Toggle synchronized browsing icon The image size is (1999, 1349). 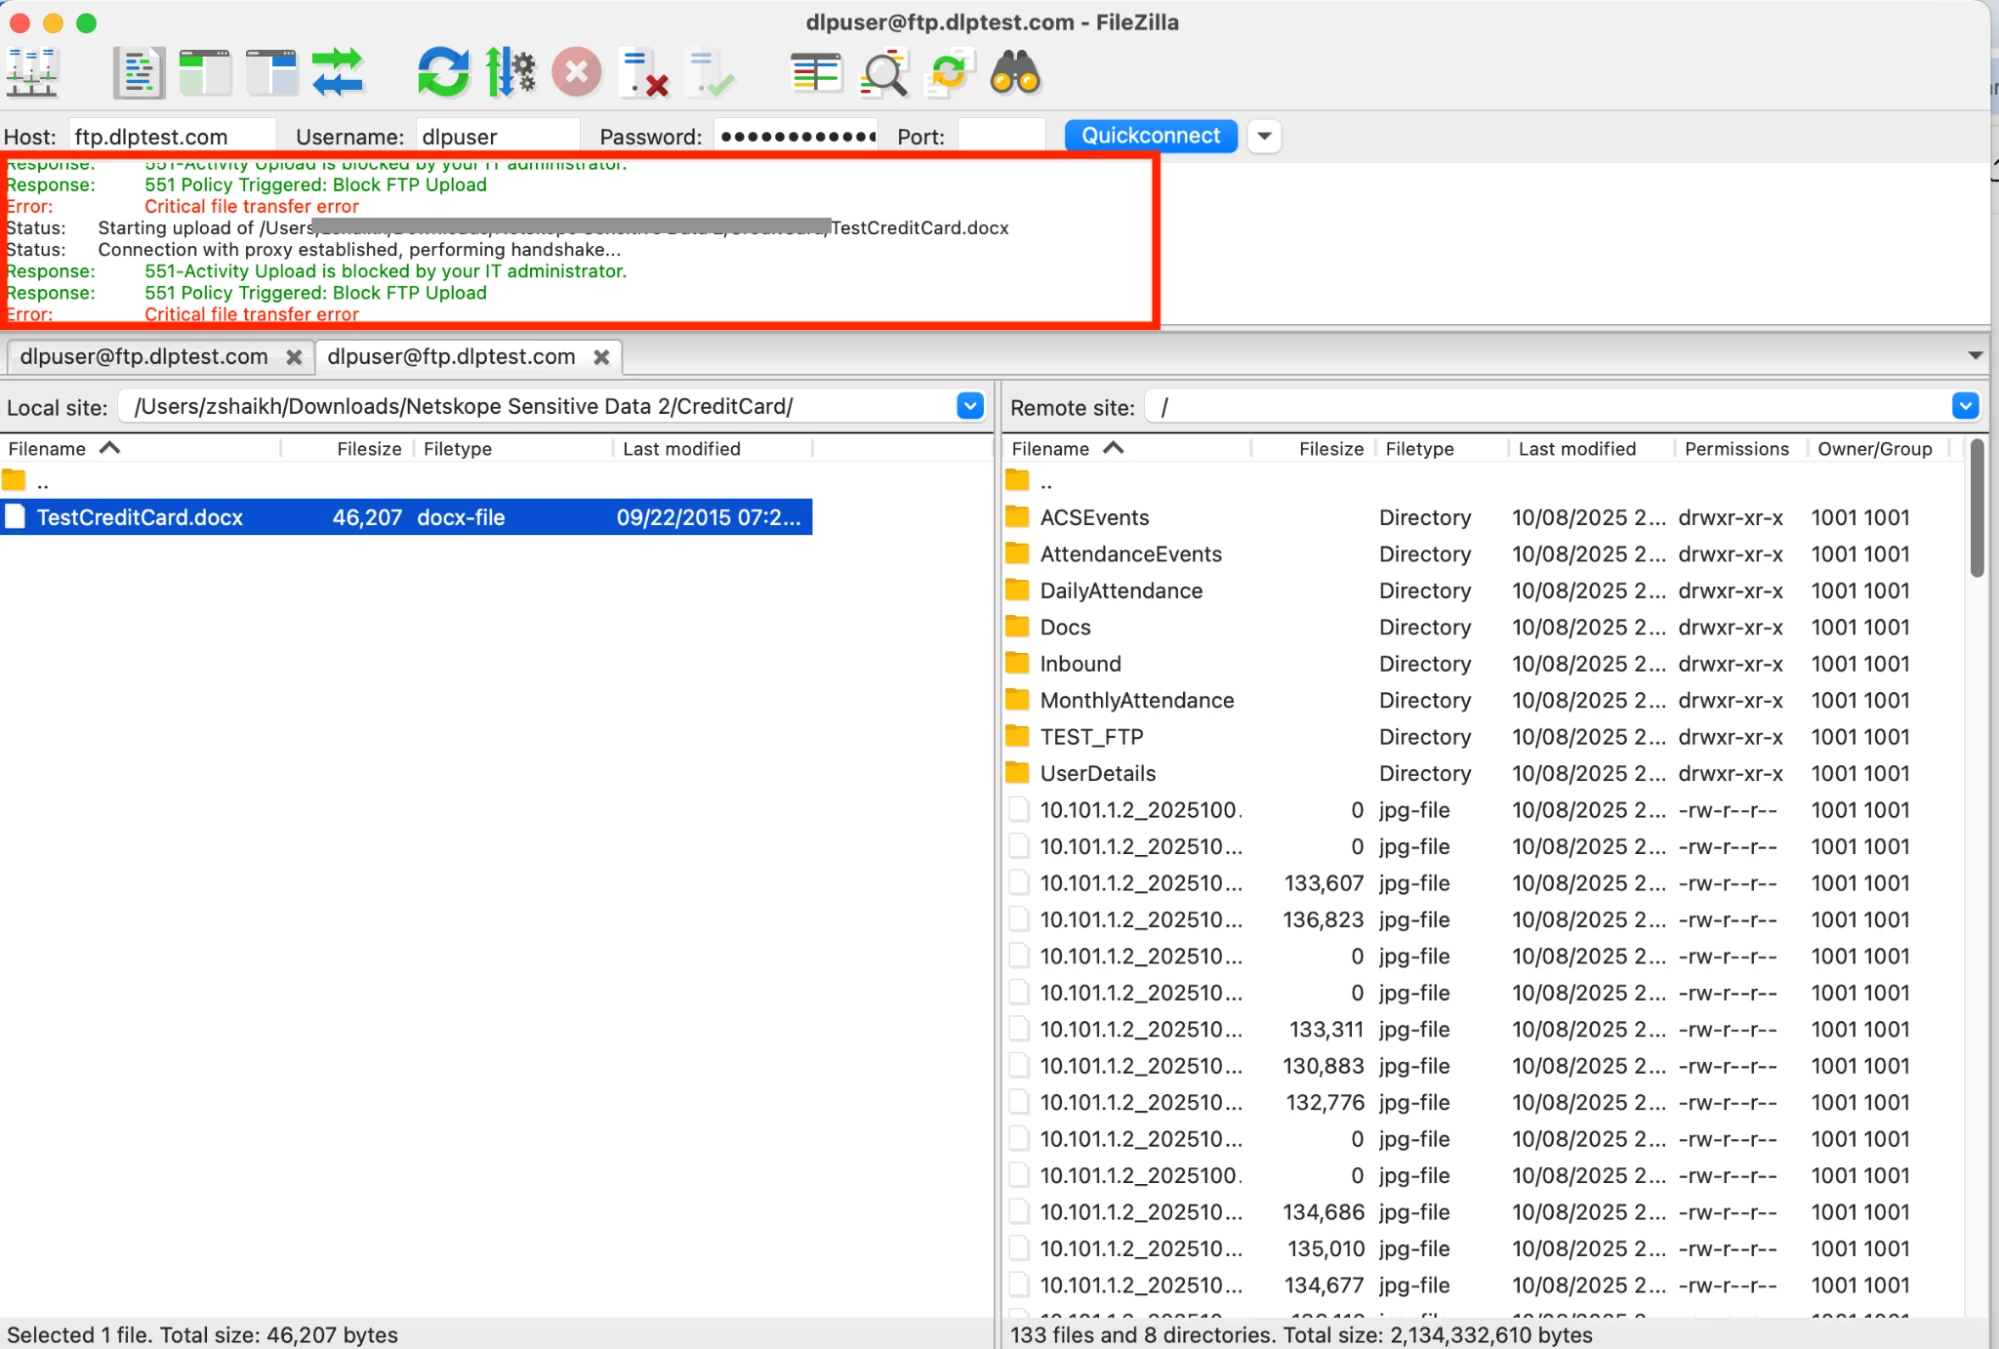(948, 73)
